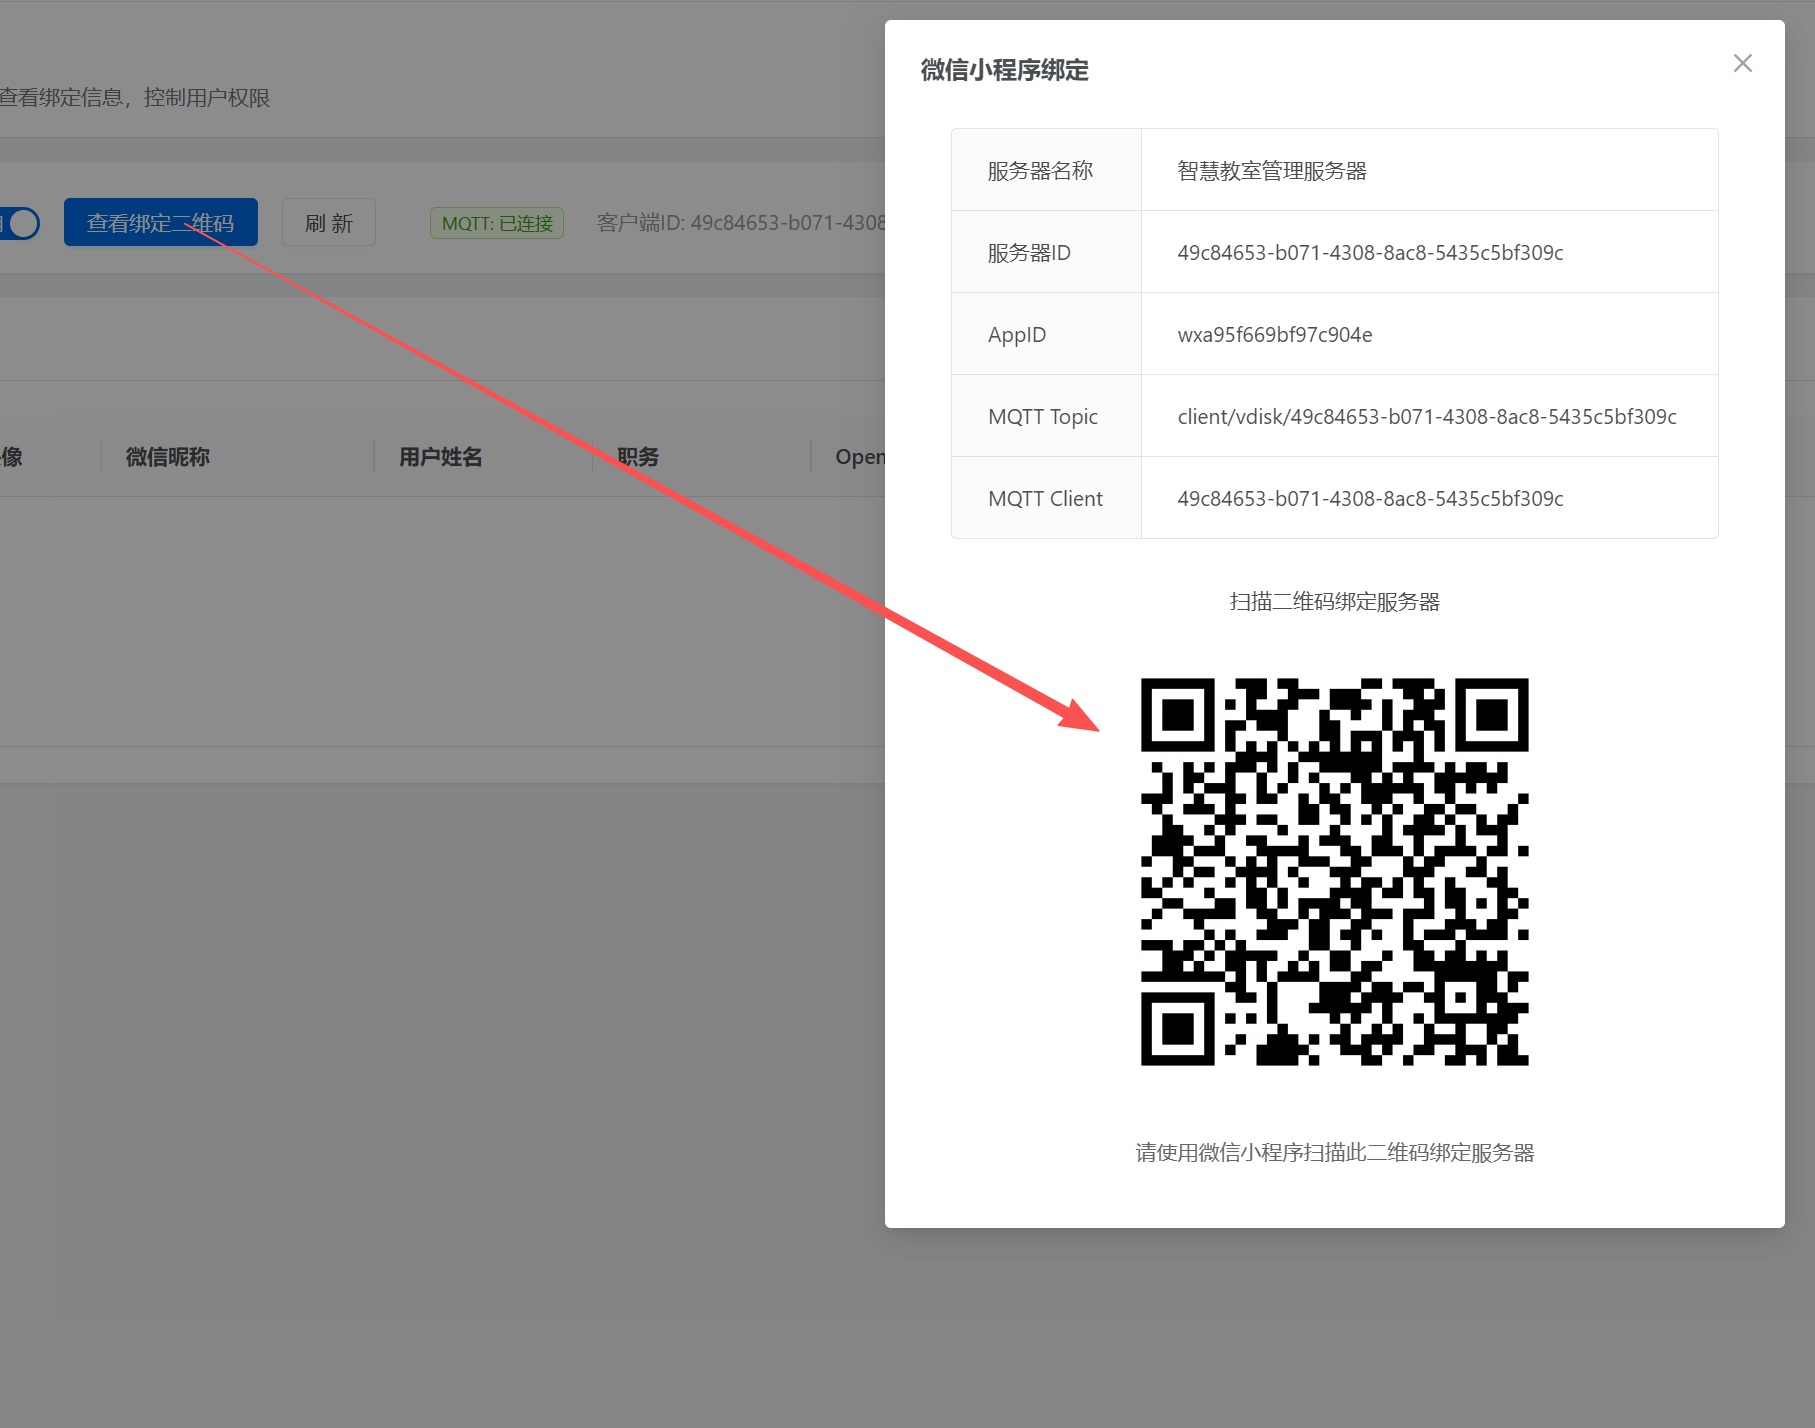1815x1428 pixels.
Task: Click the 服务器名称 label cell
Action: (1040, 171)
